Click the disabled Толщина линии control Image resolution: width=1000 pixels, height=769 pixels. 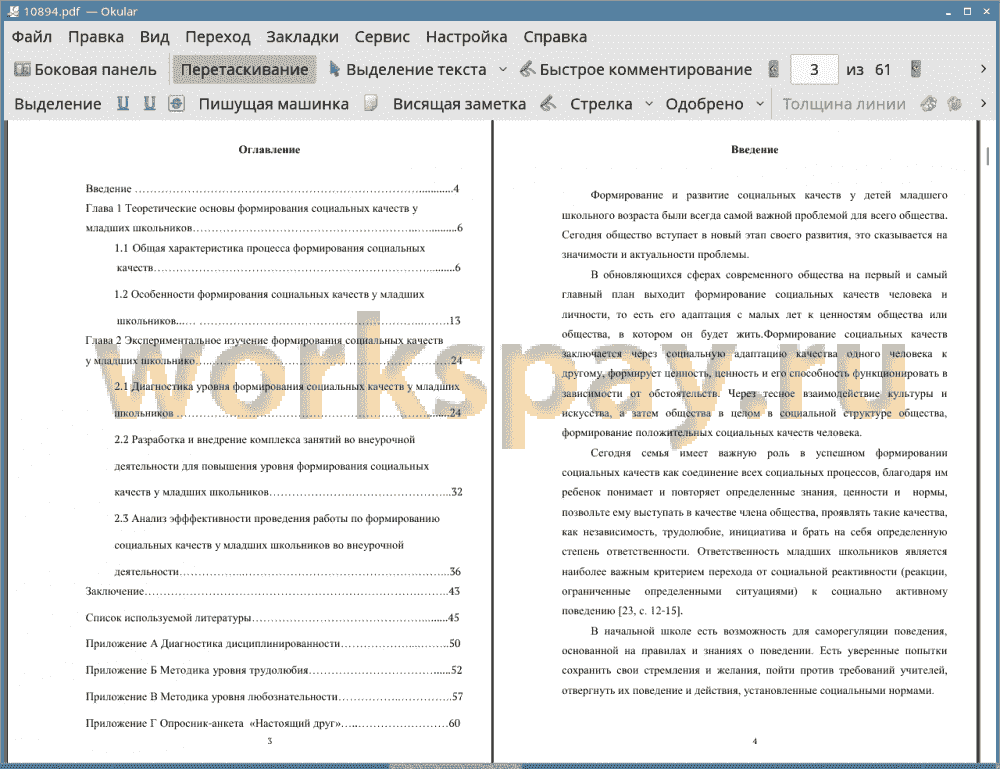844,104
